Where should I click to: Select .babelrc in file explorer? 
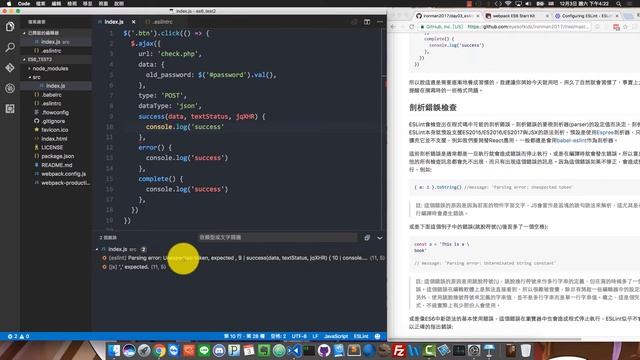click(56, 95)
